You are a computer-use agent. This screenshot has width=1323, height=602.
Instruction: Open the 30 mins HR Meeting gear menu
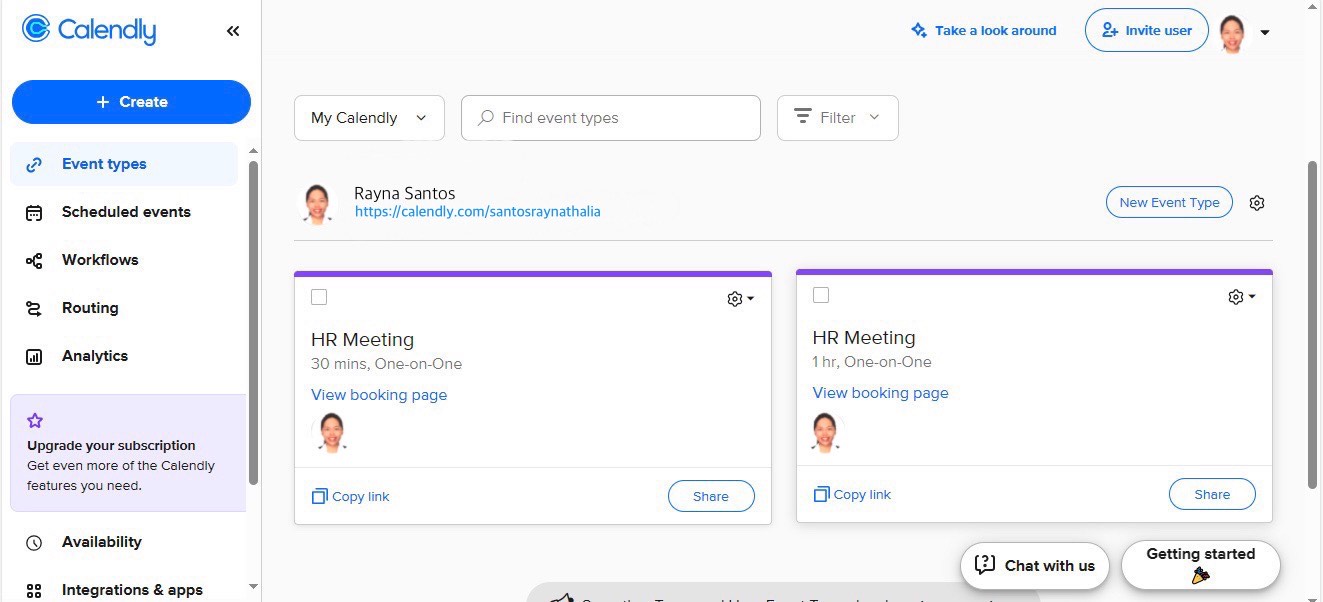pyautogui.click(x=740, y=299)
